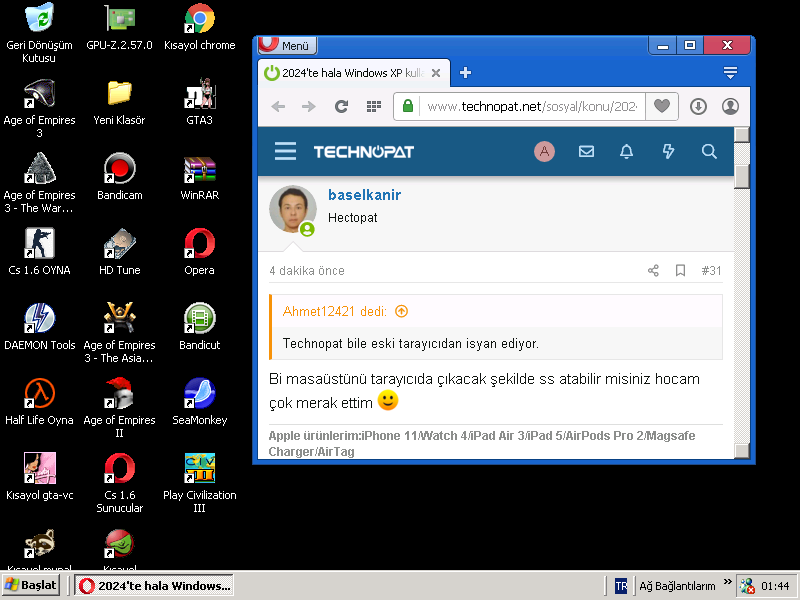The width and height of the screenshot is (800, 600).
Task: Go to the TECHNOPAT logo home link
Action: 364,152
